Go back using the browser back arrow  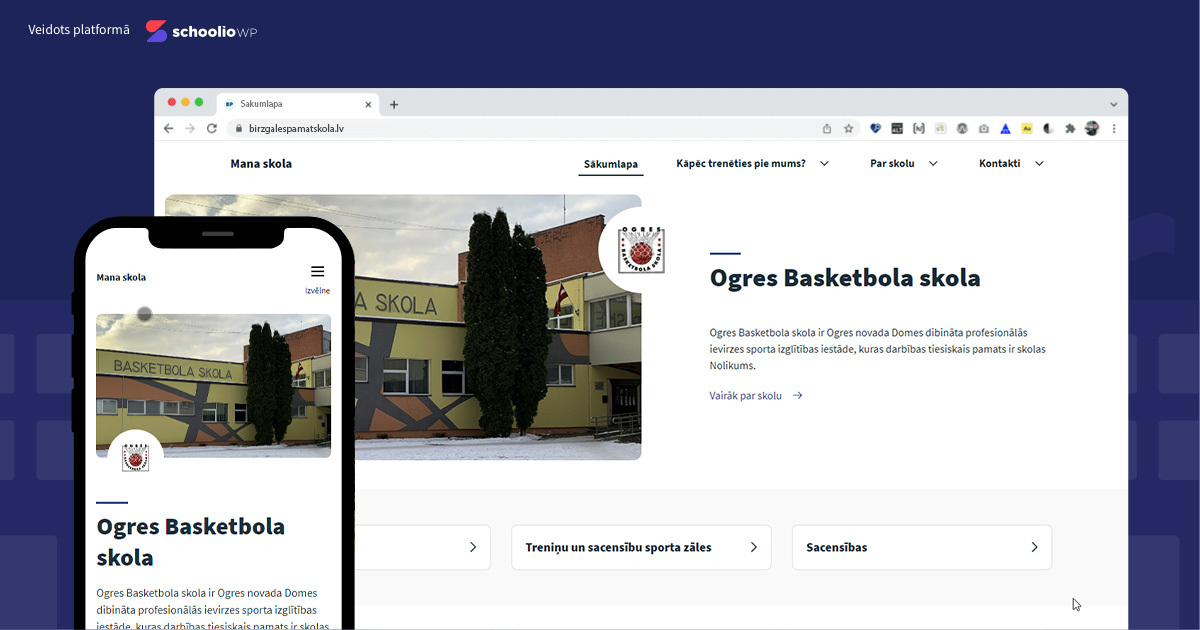(x=168, y=128)
